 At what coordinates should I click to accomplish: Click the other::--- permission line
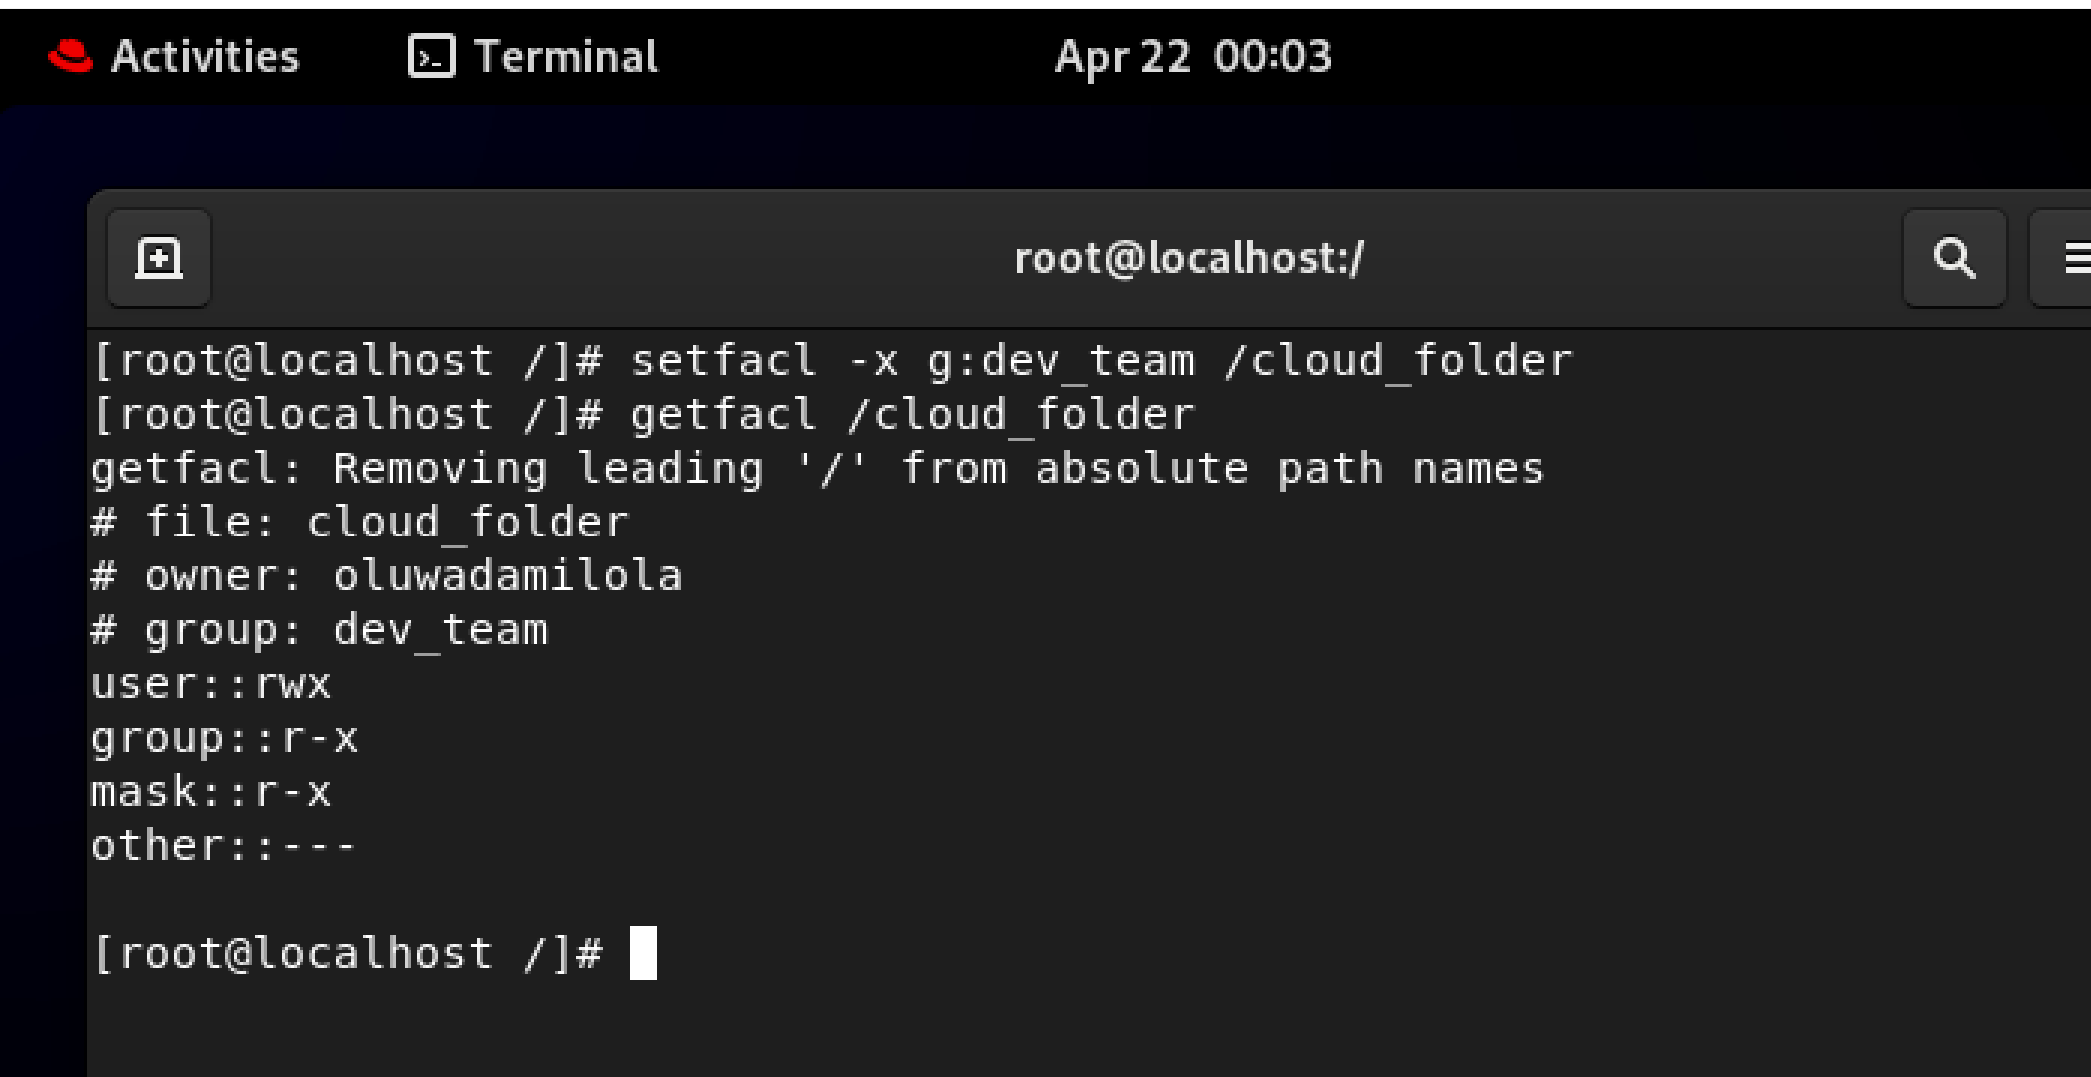click(x=224, y=846)
